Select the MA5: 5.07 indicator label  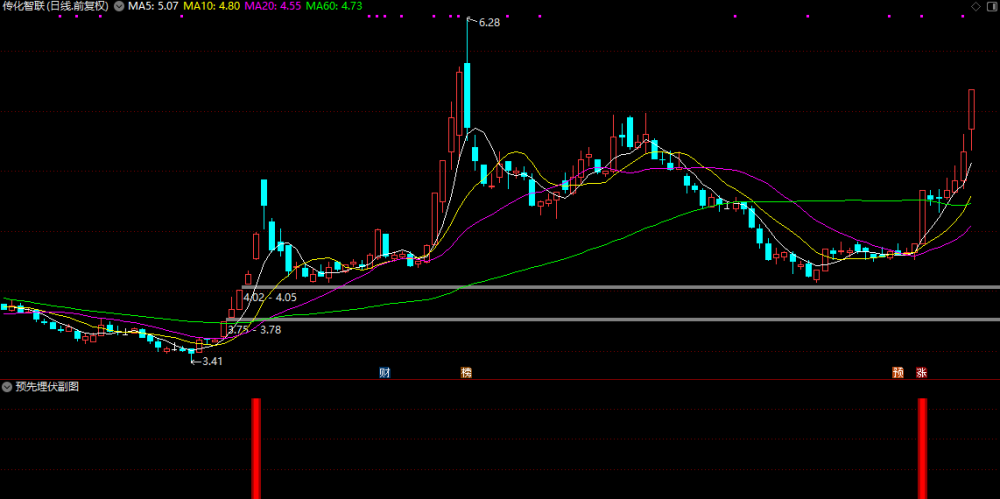154,6
